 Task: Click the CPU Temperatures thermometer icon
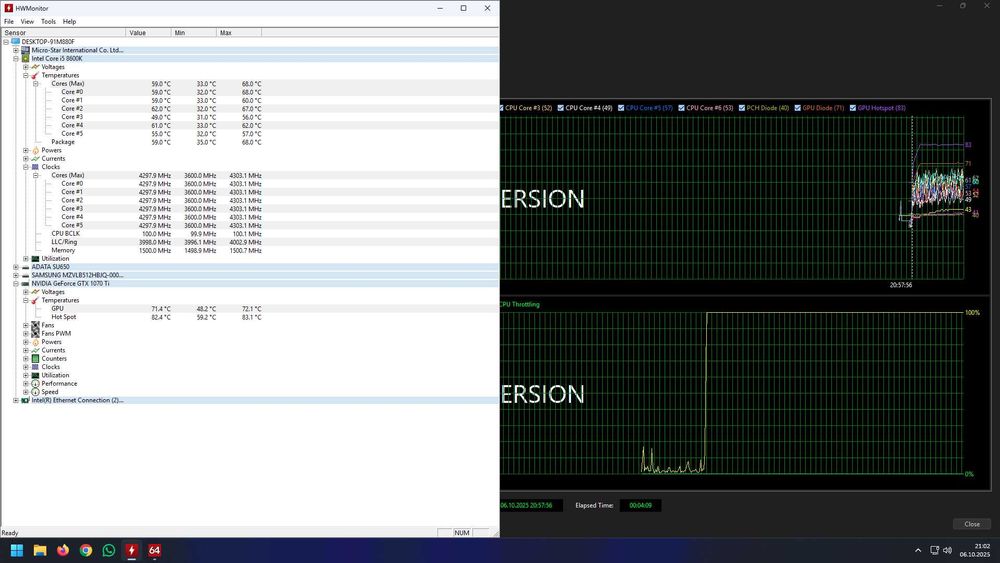tap(36, 75)
